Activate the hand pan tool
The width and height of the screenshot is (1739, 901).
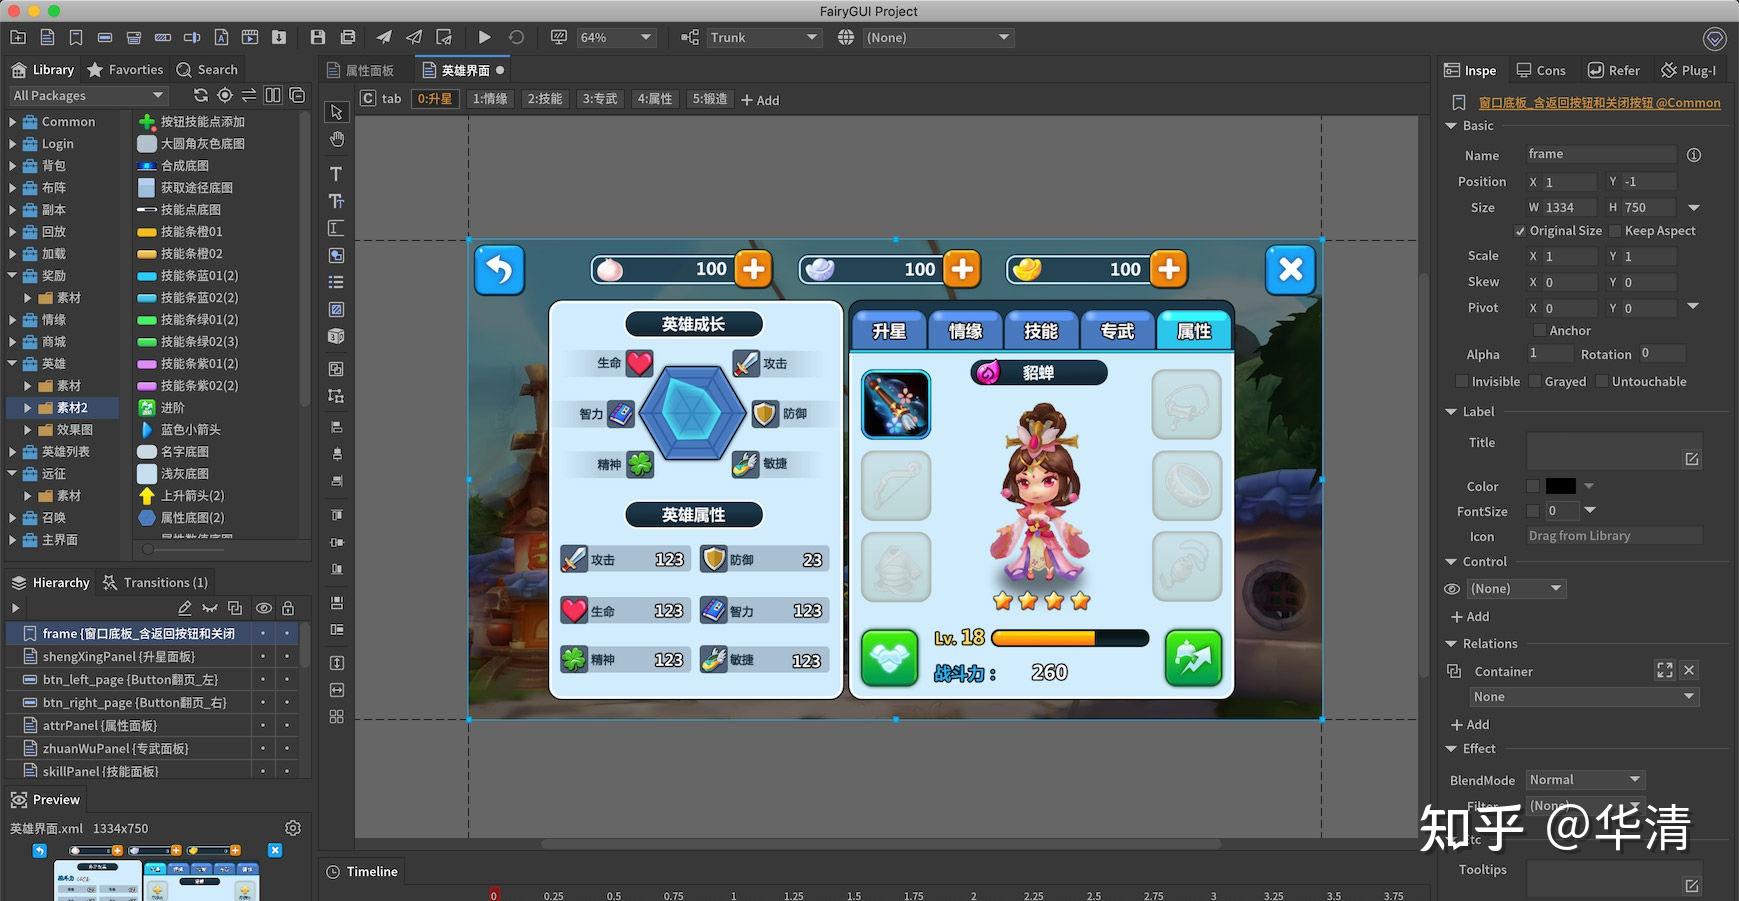pyautogui.click(x=336, y=141)
